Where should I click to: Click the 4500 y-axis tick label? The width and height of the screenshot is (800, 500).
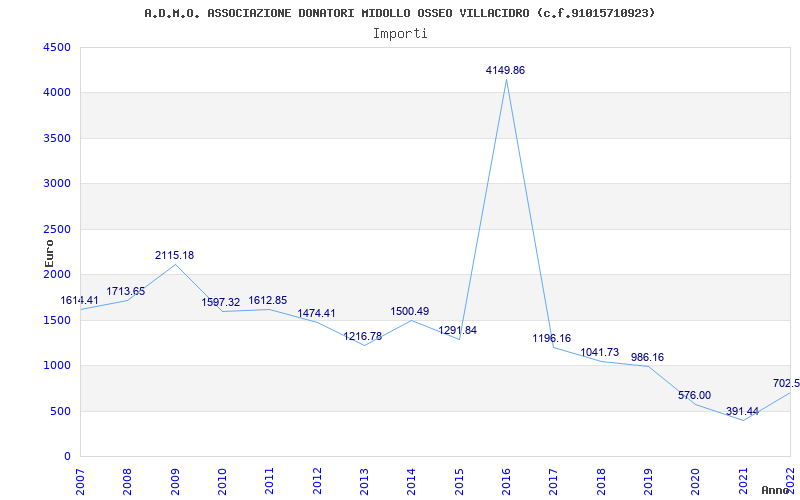57,47
